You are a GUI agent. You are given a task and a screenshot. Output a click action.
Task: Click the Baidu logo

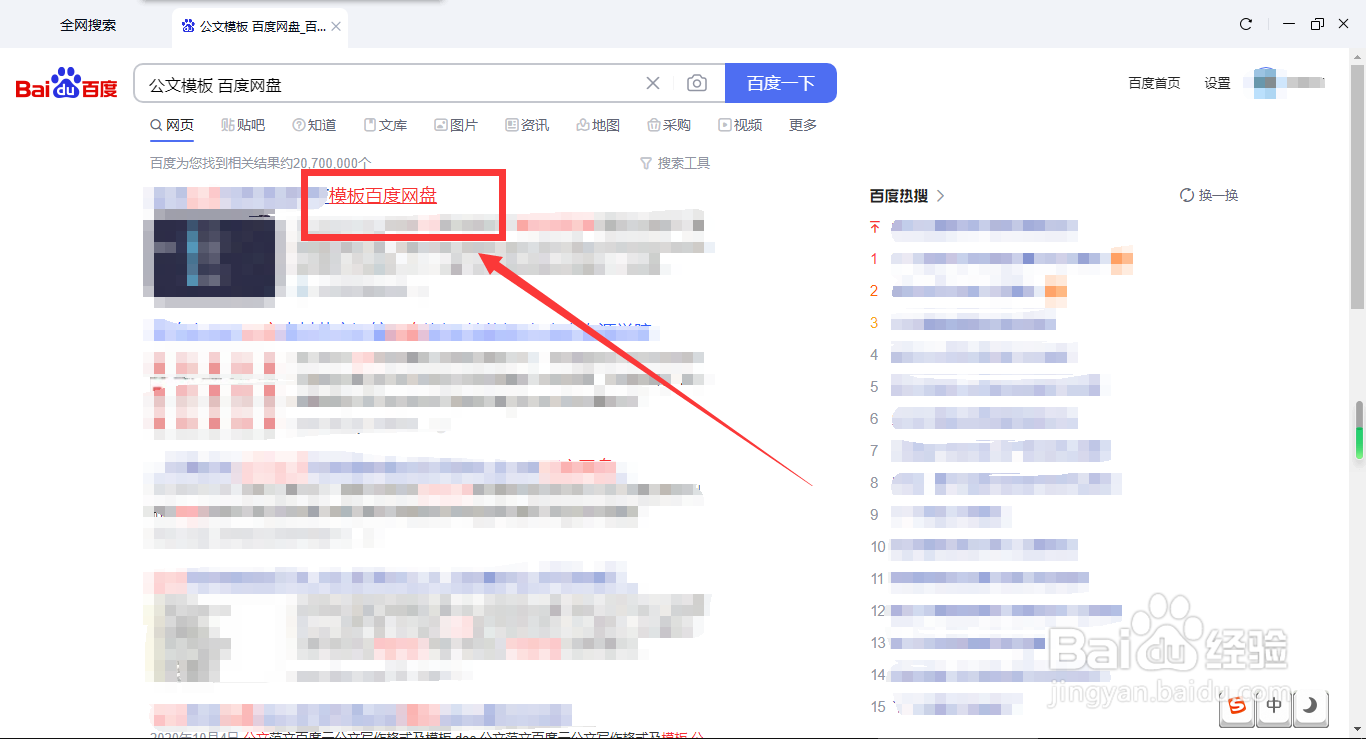(x=67, y=84)
